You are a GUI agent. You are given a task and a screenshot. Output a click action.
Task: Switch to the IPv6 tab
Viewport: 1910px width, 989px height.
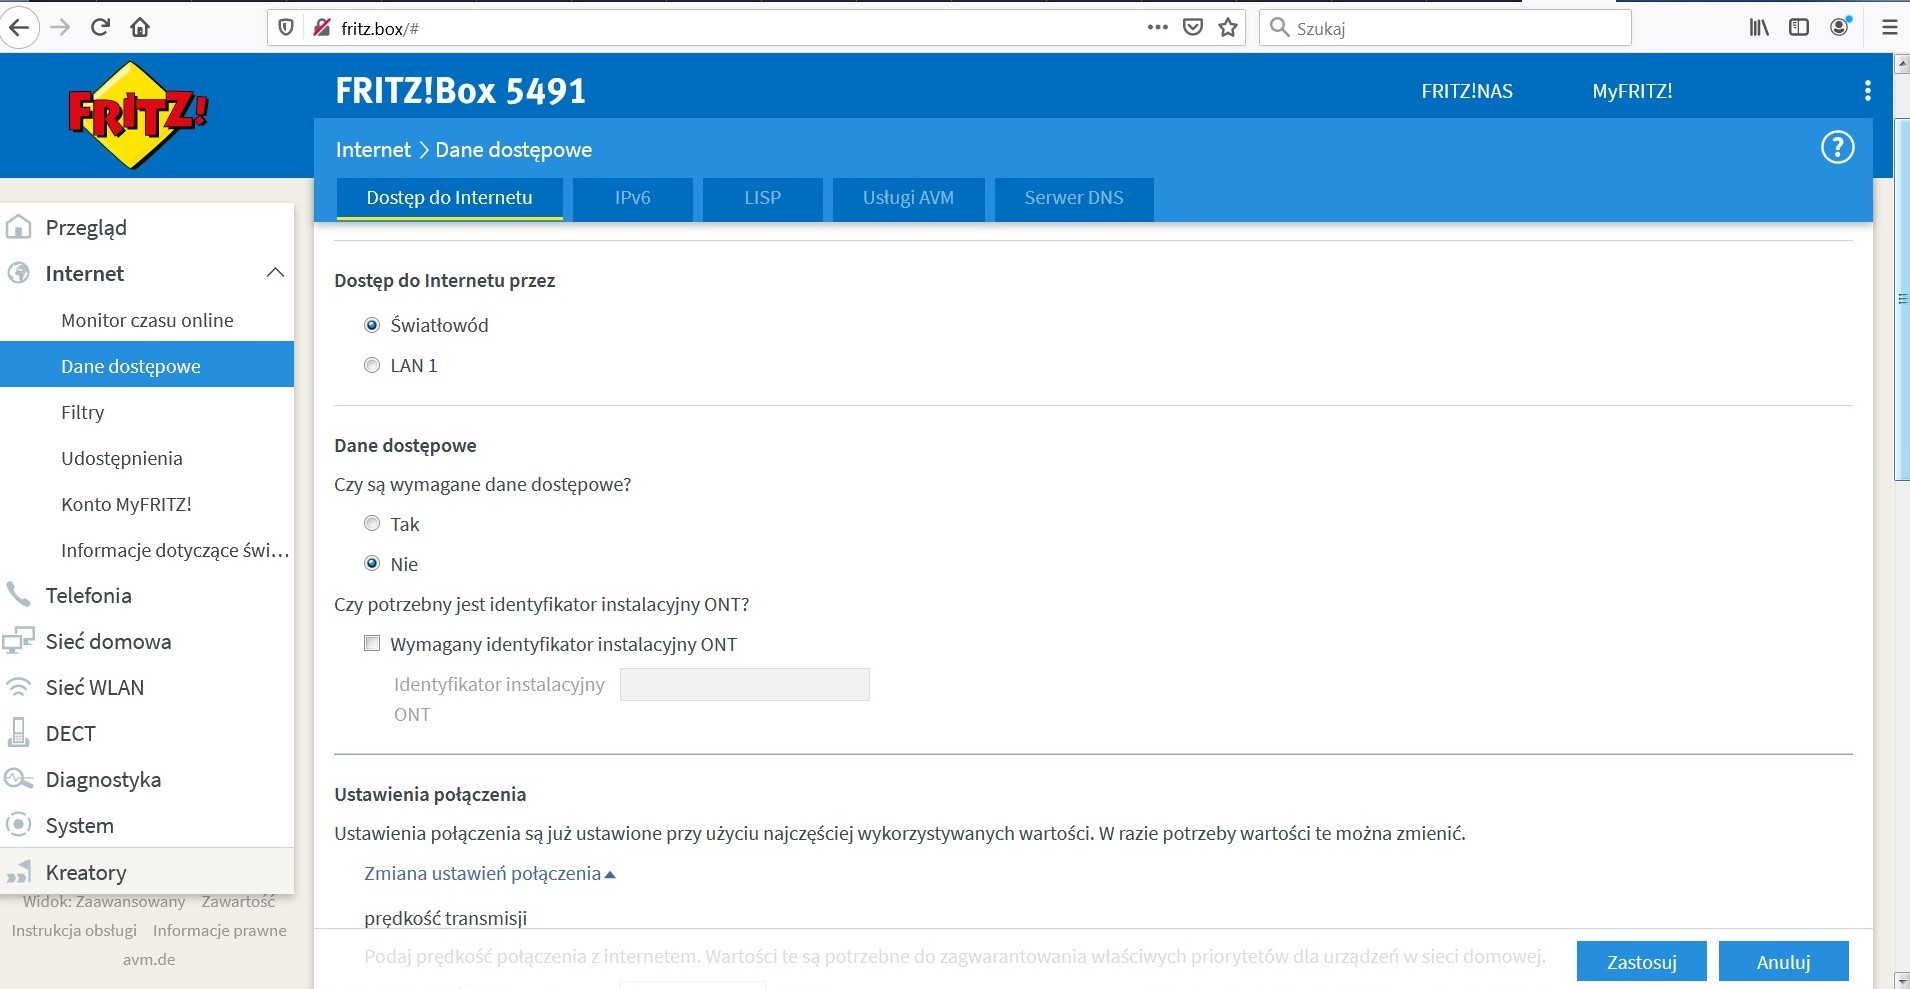pyautogui.click(x=632, y=198)
